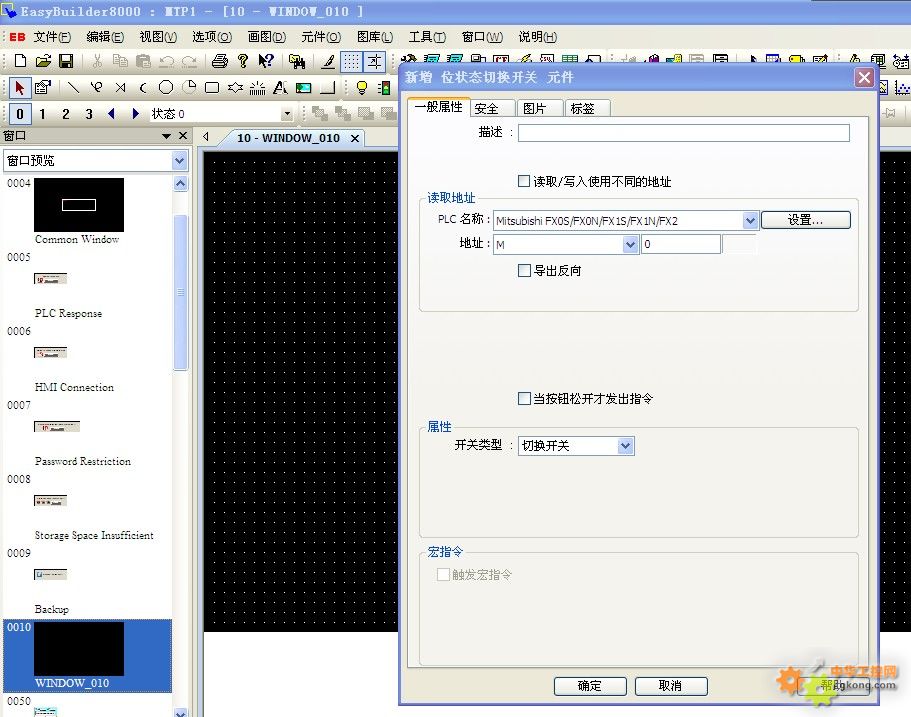Screen dimensions: 911x717
Task: Toggle the grid display toolbar icon
Action: (x=351, y=62)
